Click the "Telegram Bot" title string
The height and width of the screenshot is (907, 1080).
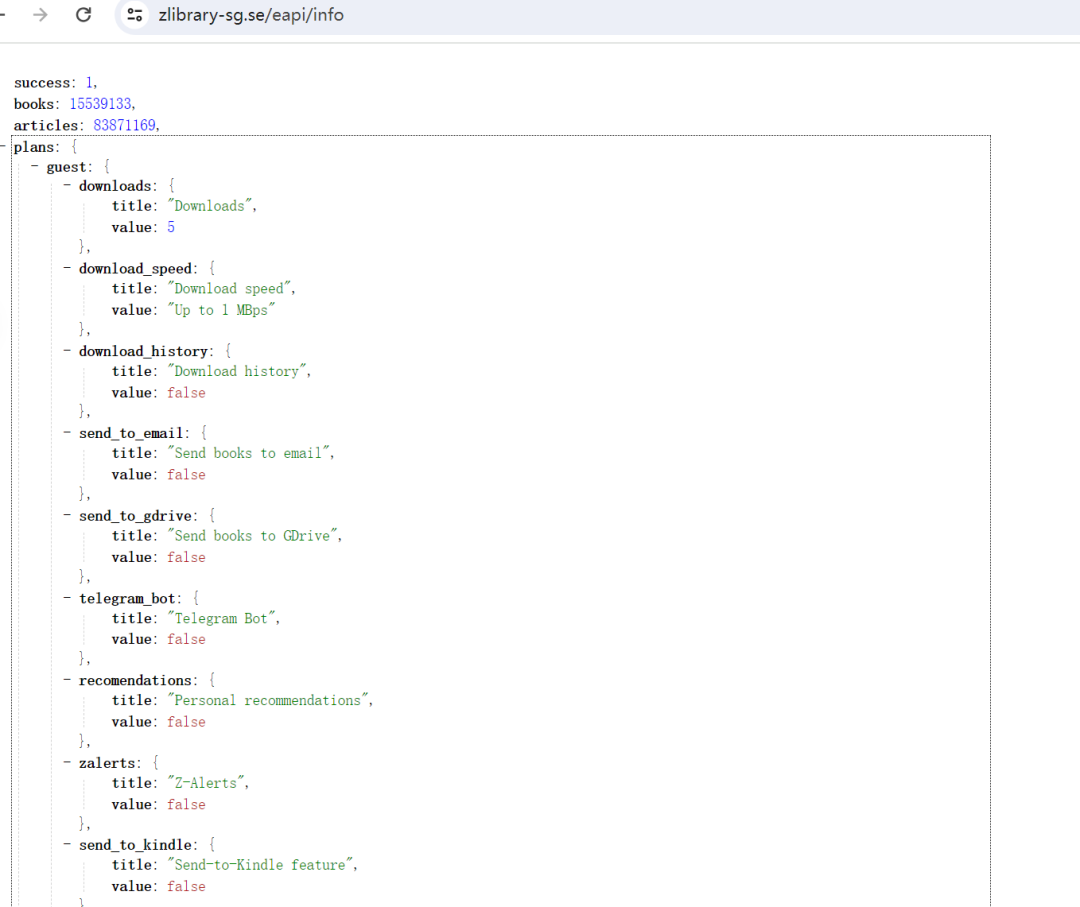(x=221, y=618)
